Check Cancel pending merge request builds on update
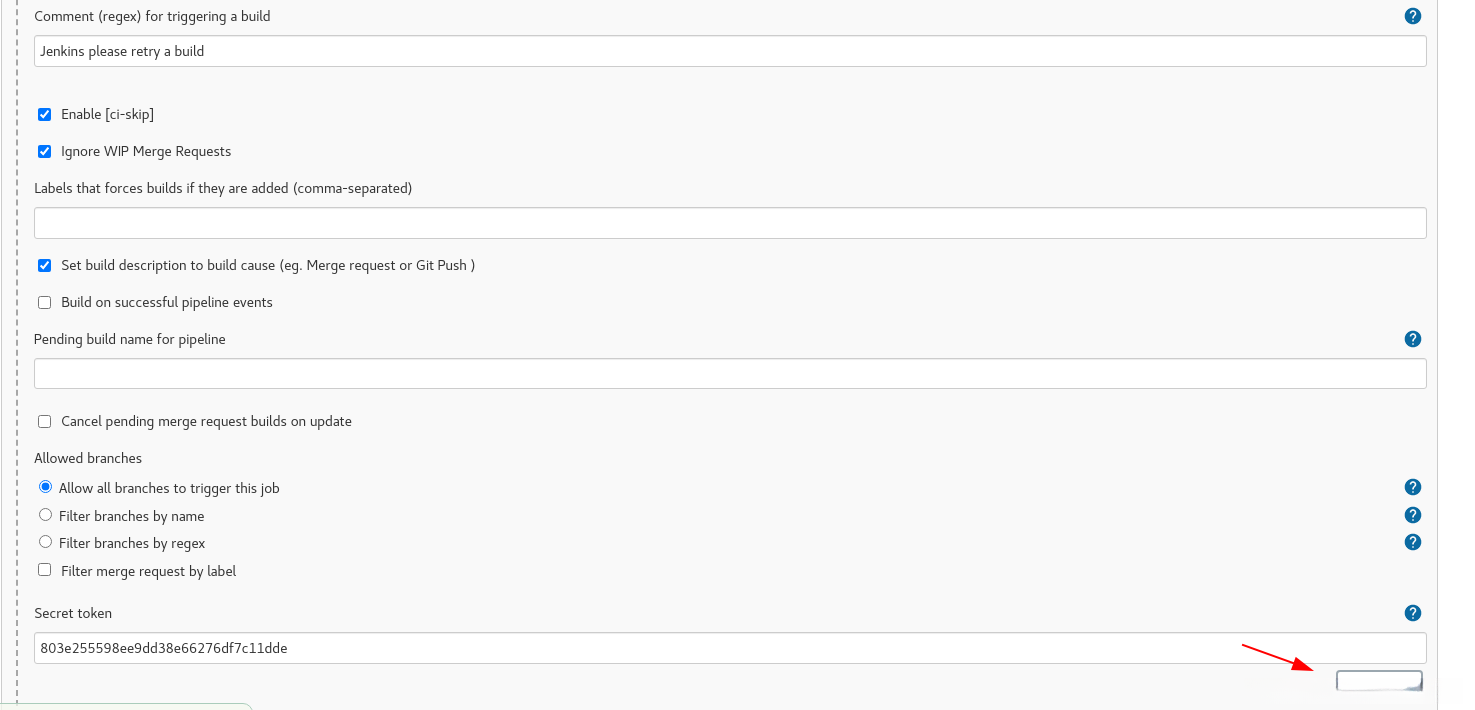Image resolution: width=1475 pixels, height=710 pixels. coord(44,422)
